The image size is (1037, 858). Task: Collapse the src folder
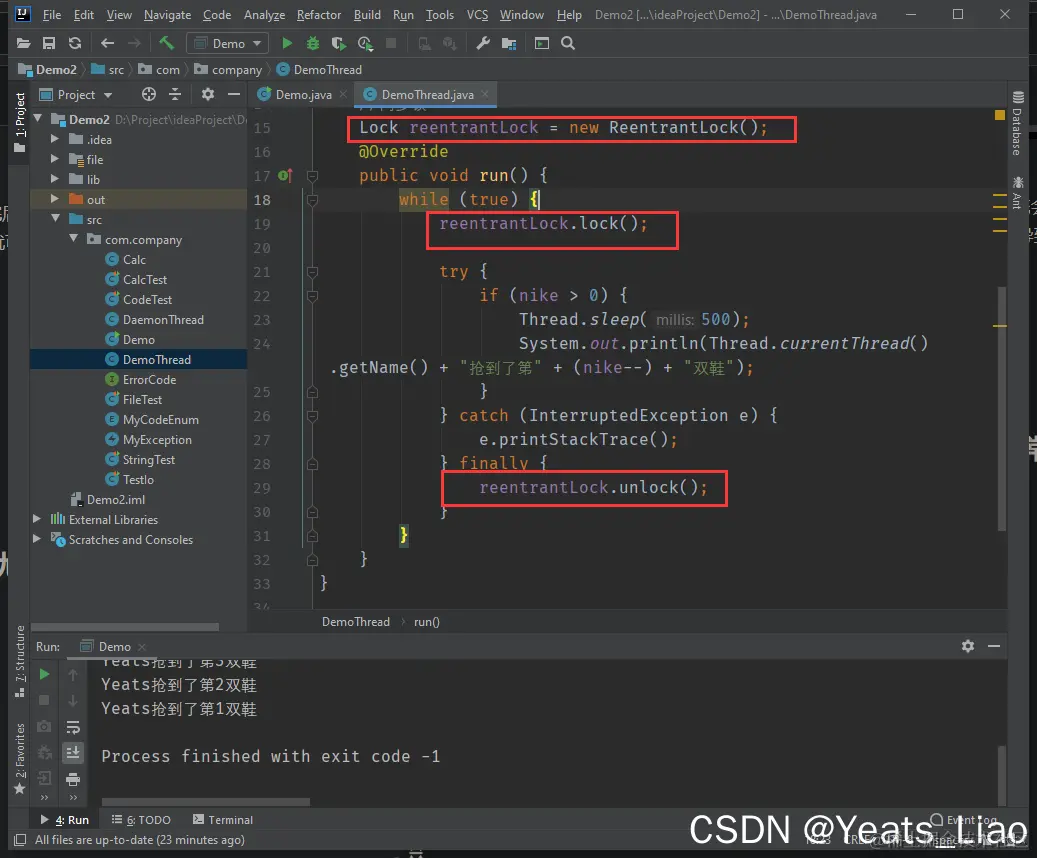(x=56, y=218)
